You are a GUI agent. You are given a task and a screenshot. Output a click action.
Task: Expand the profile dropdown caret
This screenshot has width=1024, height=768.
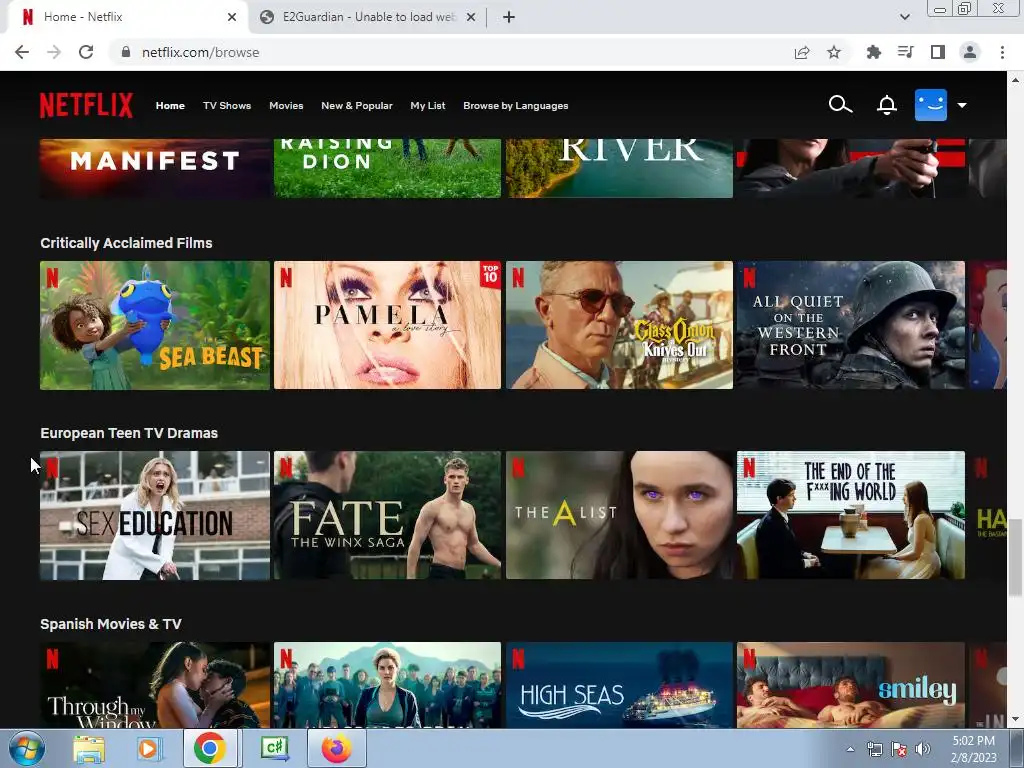962,105
